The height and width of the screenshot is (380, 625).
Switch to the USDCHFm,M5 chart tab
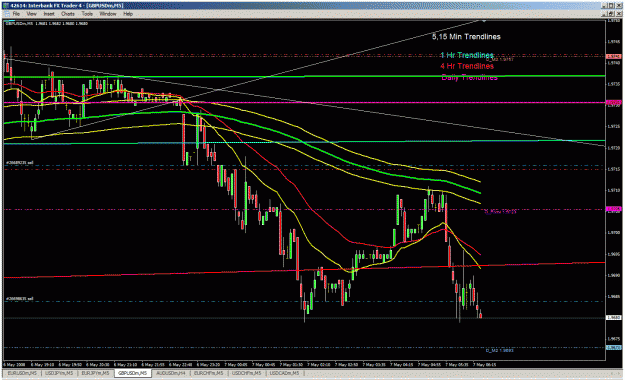pos(246,373)
